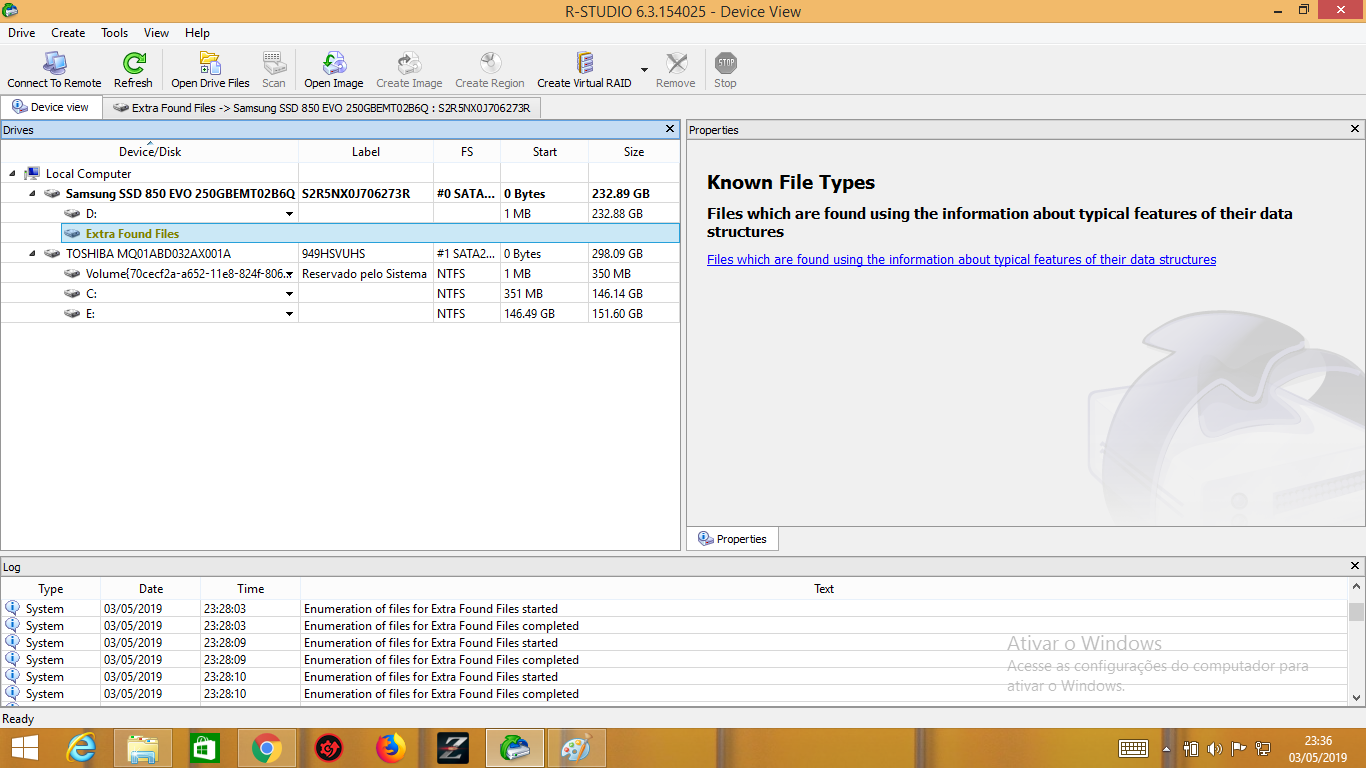Open the View menu
Image resolution: width=1366 pixels, height=768 pixels.
(x=156, y=33)
